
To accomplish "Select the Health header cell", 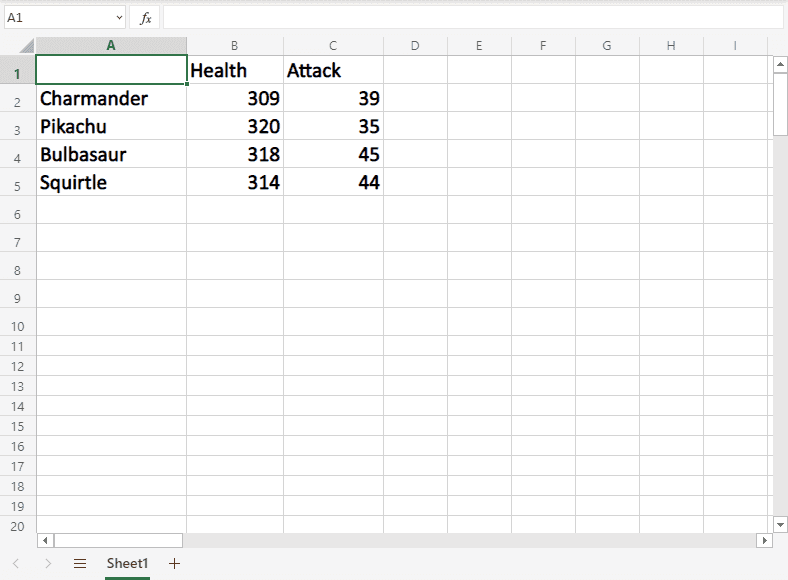I will tap(234, 71).
